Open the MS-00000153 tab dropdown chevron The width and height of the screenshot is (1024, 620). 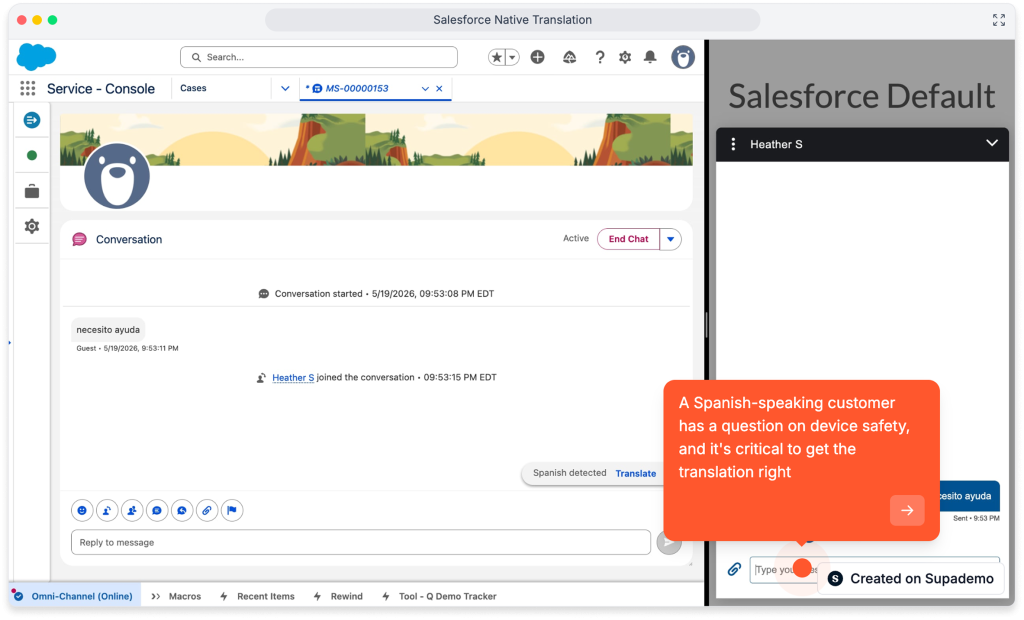pos(425,89)
